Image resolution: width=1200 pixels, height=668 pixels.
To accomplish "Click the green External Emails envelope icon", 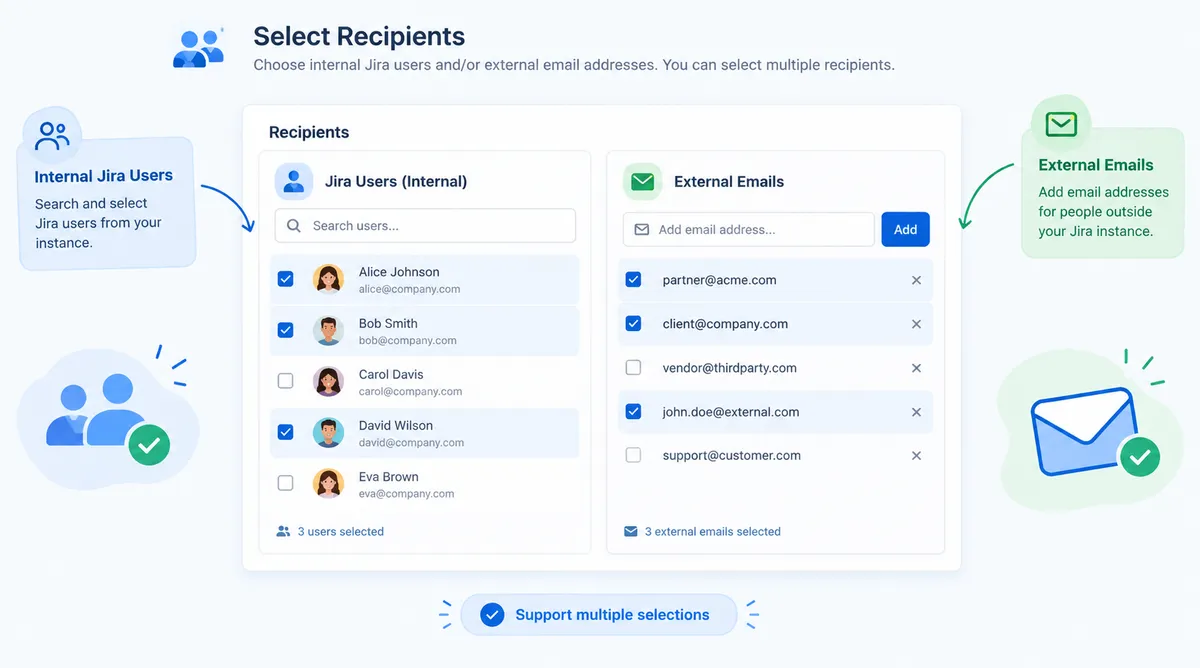I will tap(642, 181).
